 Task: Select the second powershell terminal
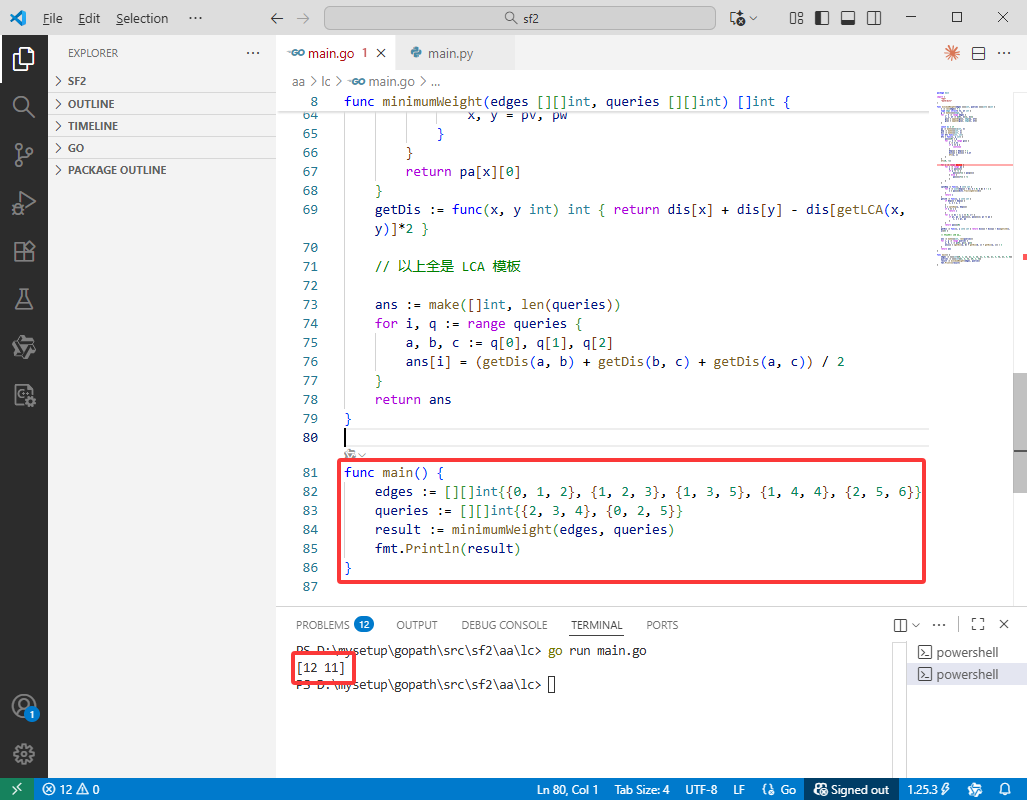point(967,674)
